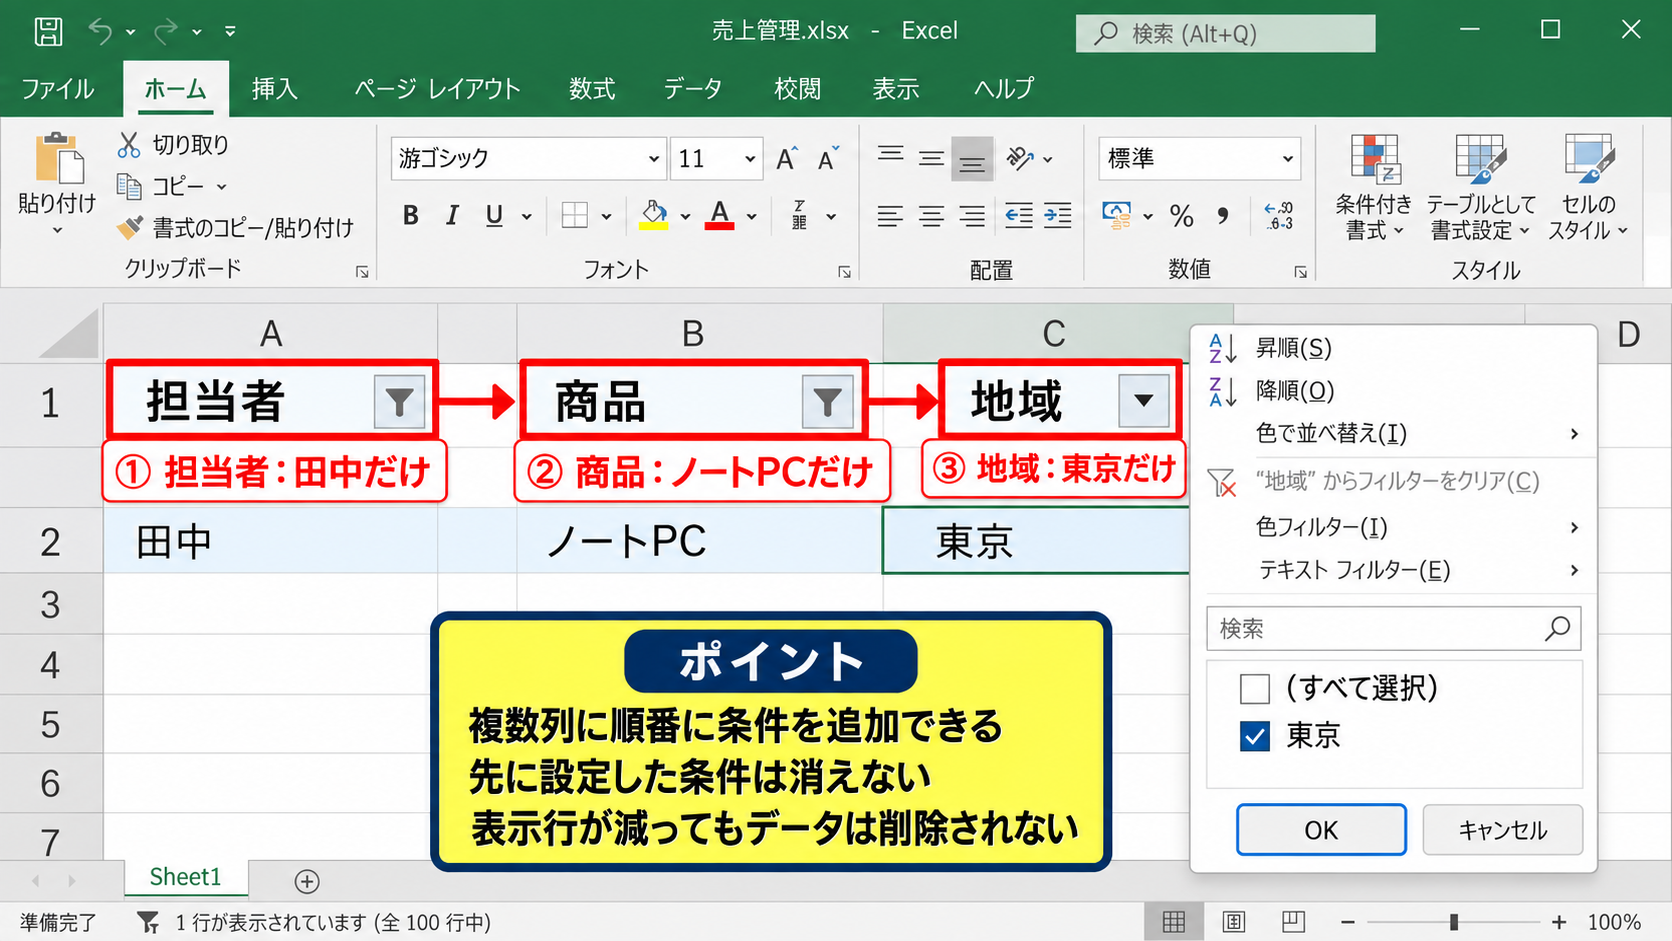1672x941 pixels.
Task: Align text right in cell
Action: pos(972,215)
